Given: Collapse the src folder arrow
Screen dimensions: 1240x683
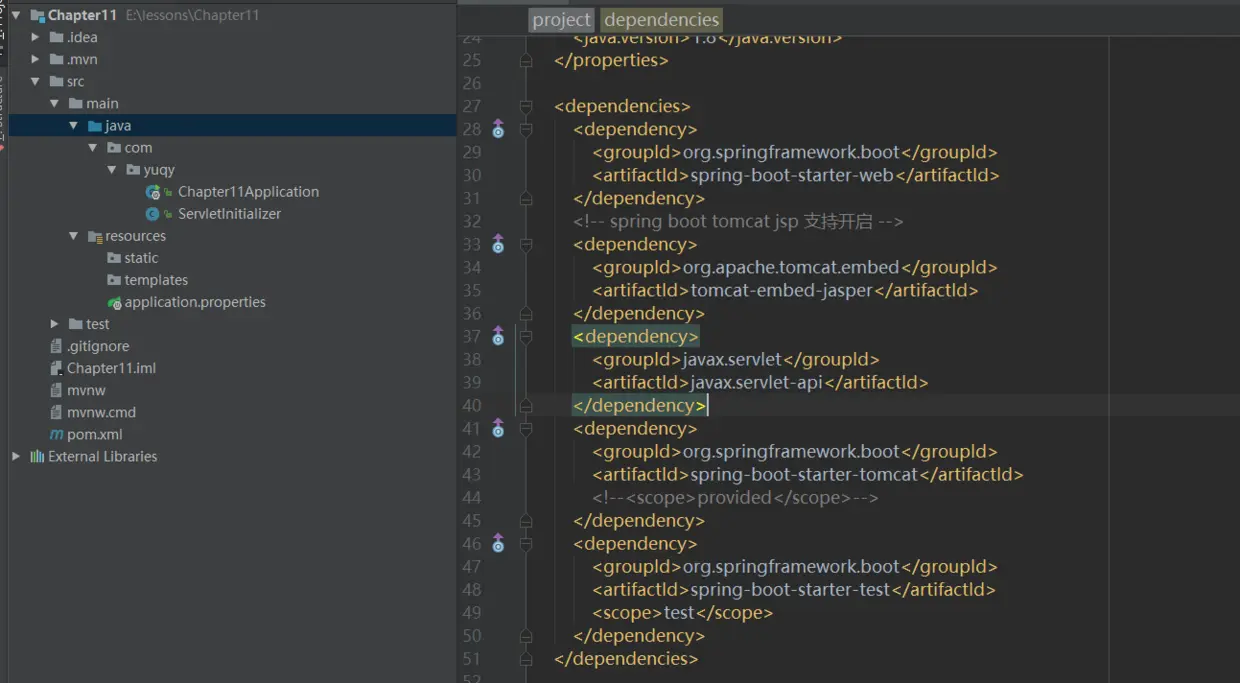Looking at the screenshot, I should 35,81.
